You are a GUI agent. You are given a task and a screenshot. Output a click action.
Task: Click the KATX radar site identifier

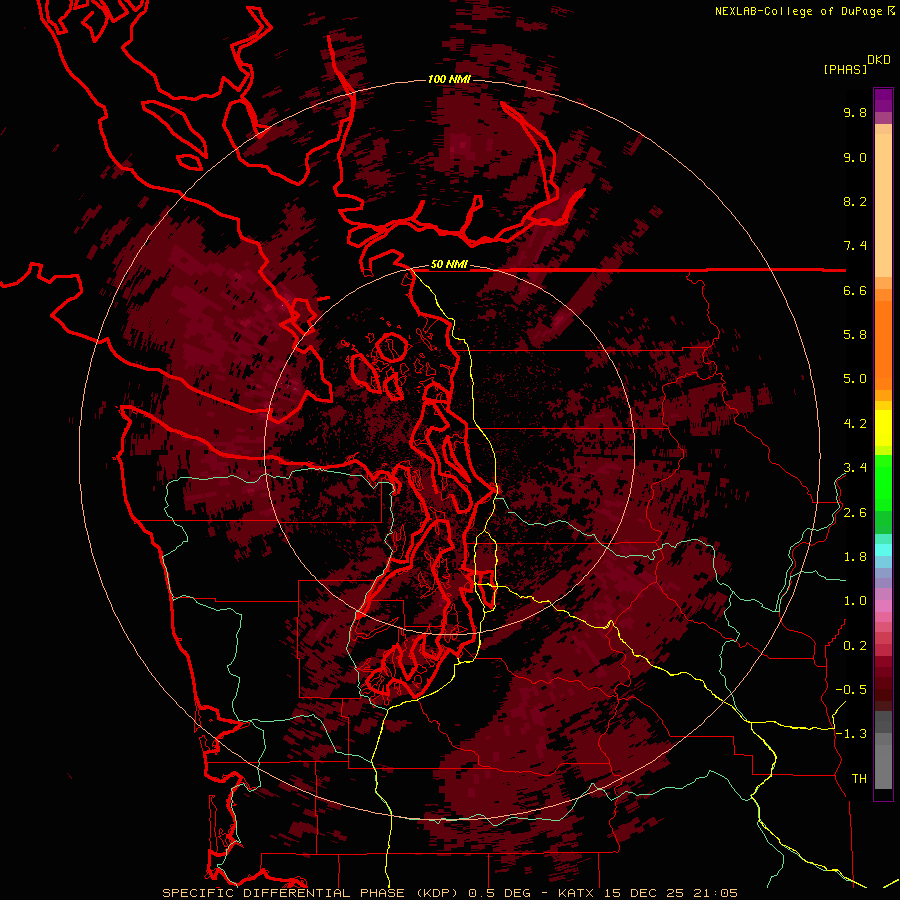[577, 893]
